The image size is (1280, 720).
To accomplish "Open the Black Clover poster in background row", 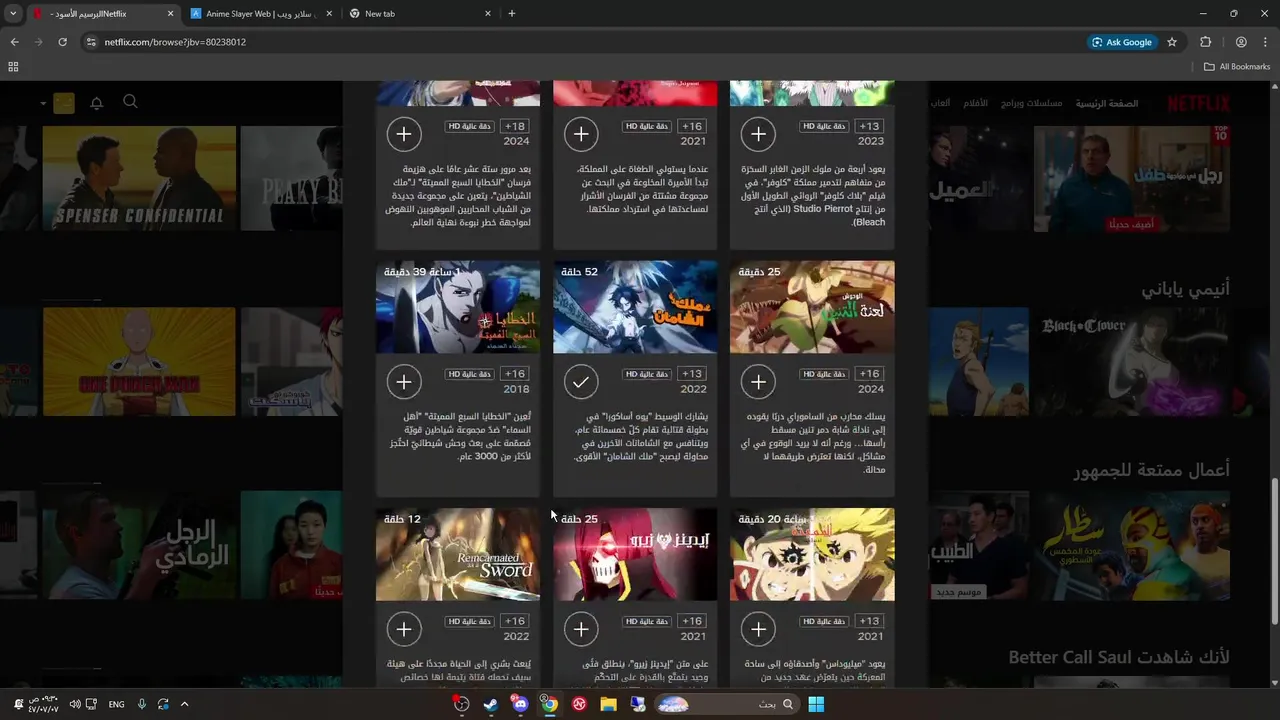I will coord(1131,362).
